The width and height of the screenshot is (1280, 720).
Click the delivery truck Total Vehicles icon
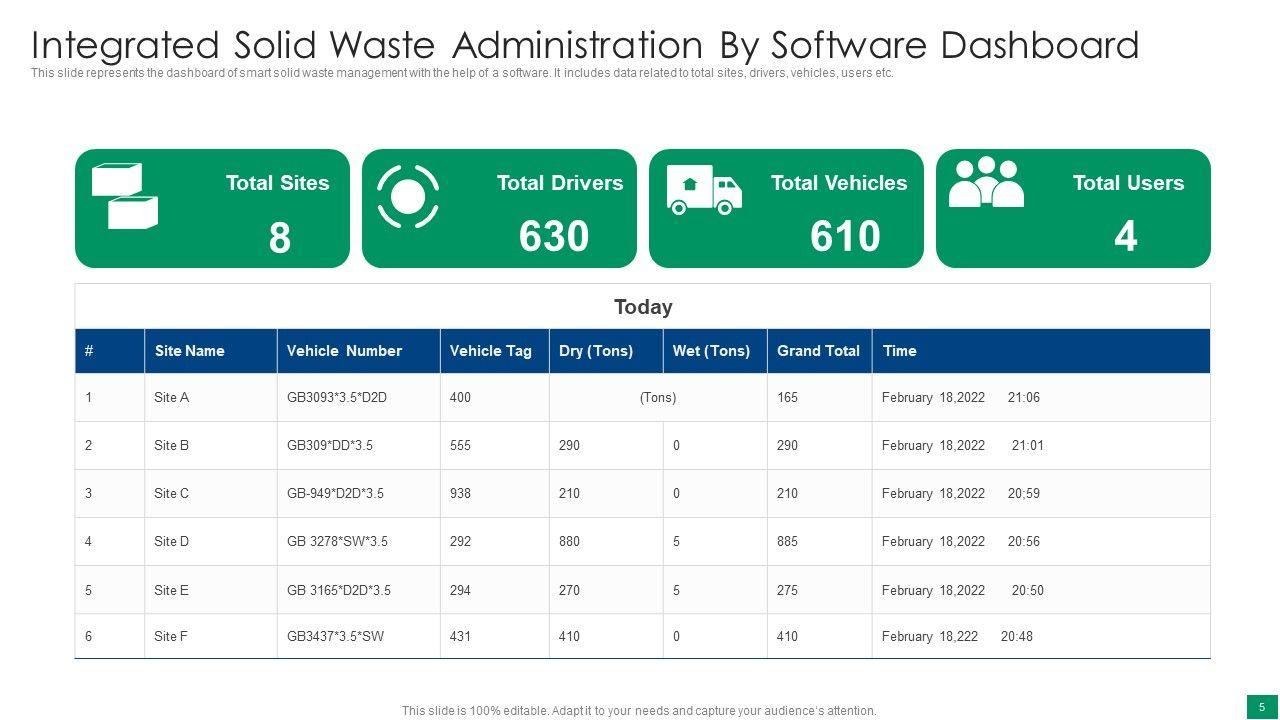[x=704, y=190]
